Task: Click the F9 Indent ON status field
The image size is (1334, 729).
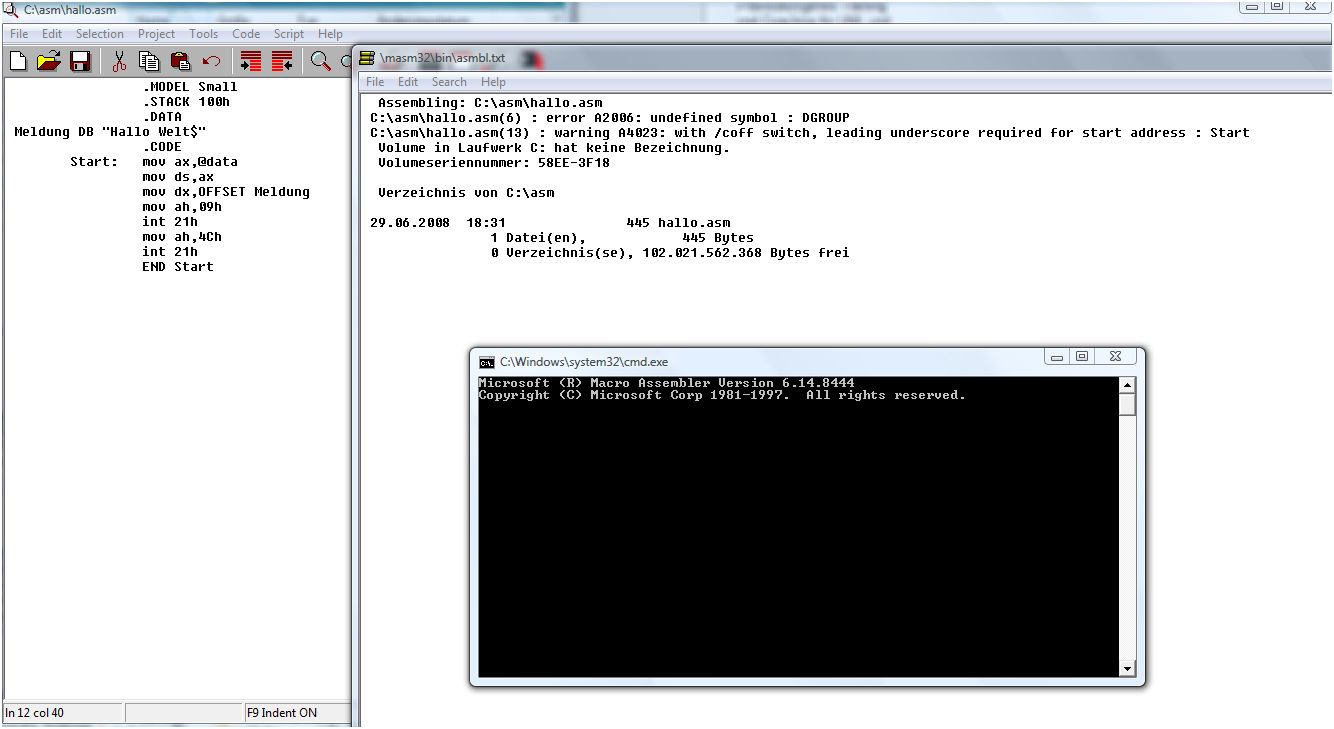Action: coord(297,713)
